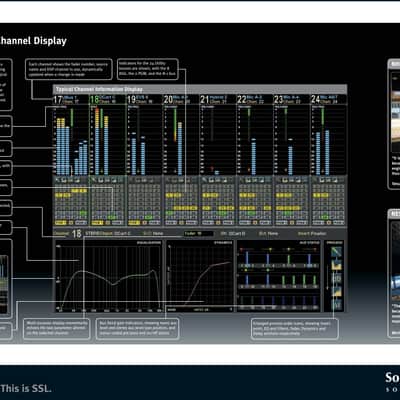Click the Insert Position label
Viewport: 400px width, 400px height.
(x=312, y=234)
